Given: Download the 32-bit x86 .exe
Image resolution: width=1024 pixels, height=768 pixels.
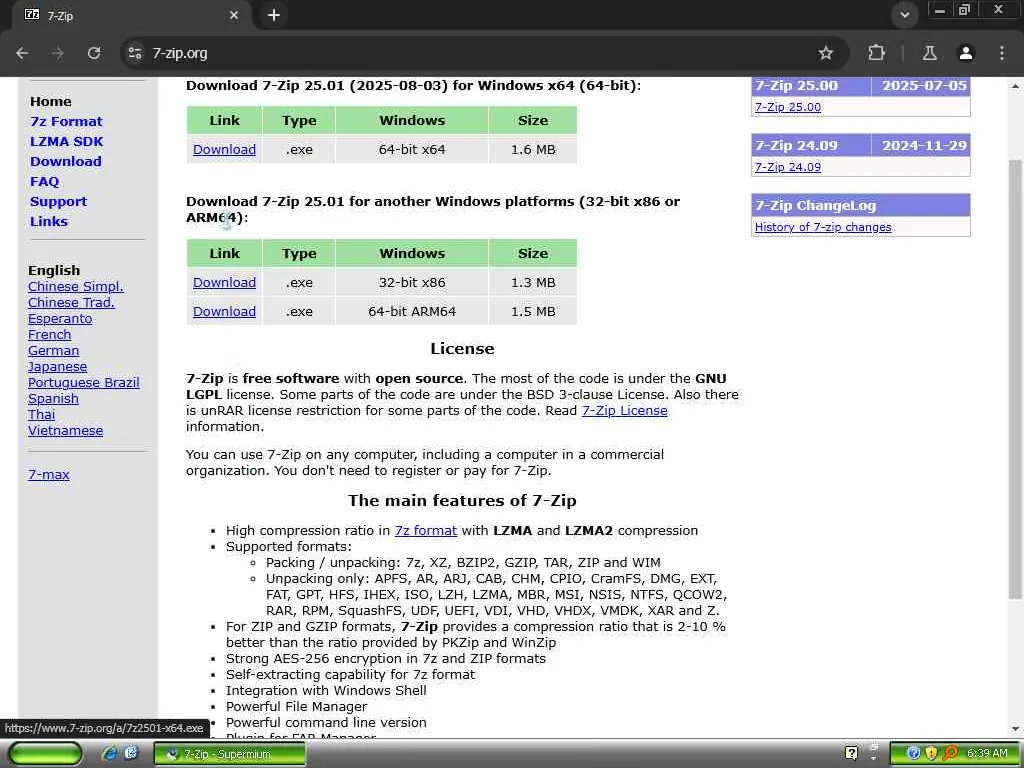Looking at the screenshot, I should pos(224,283).
